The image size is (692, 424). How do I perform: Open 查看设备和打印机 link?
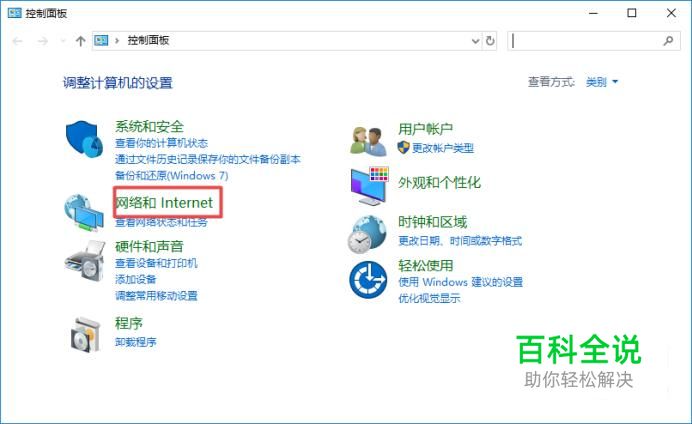tap(156, 263)
